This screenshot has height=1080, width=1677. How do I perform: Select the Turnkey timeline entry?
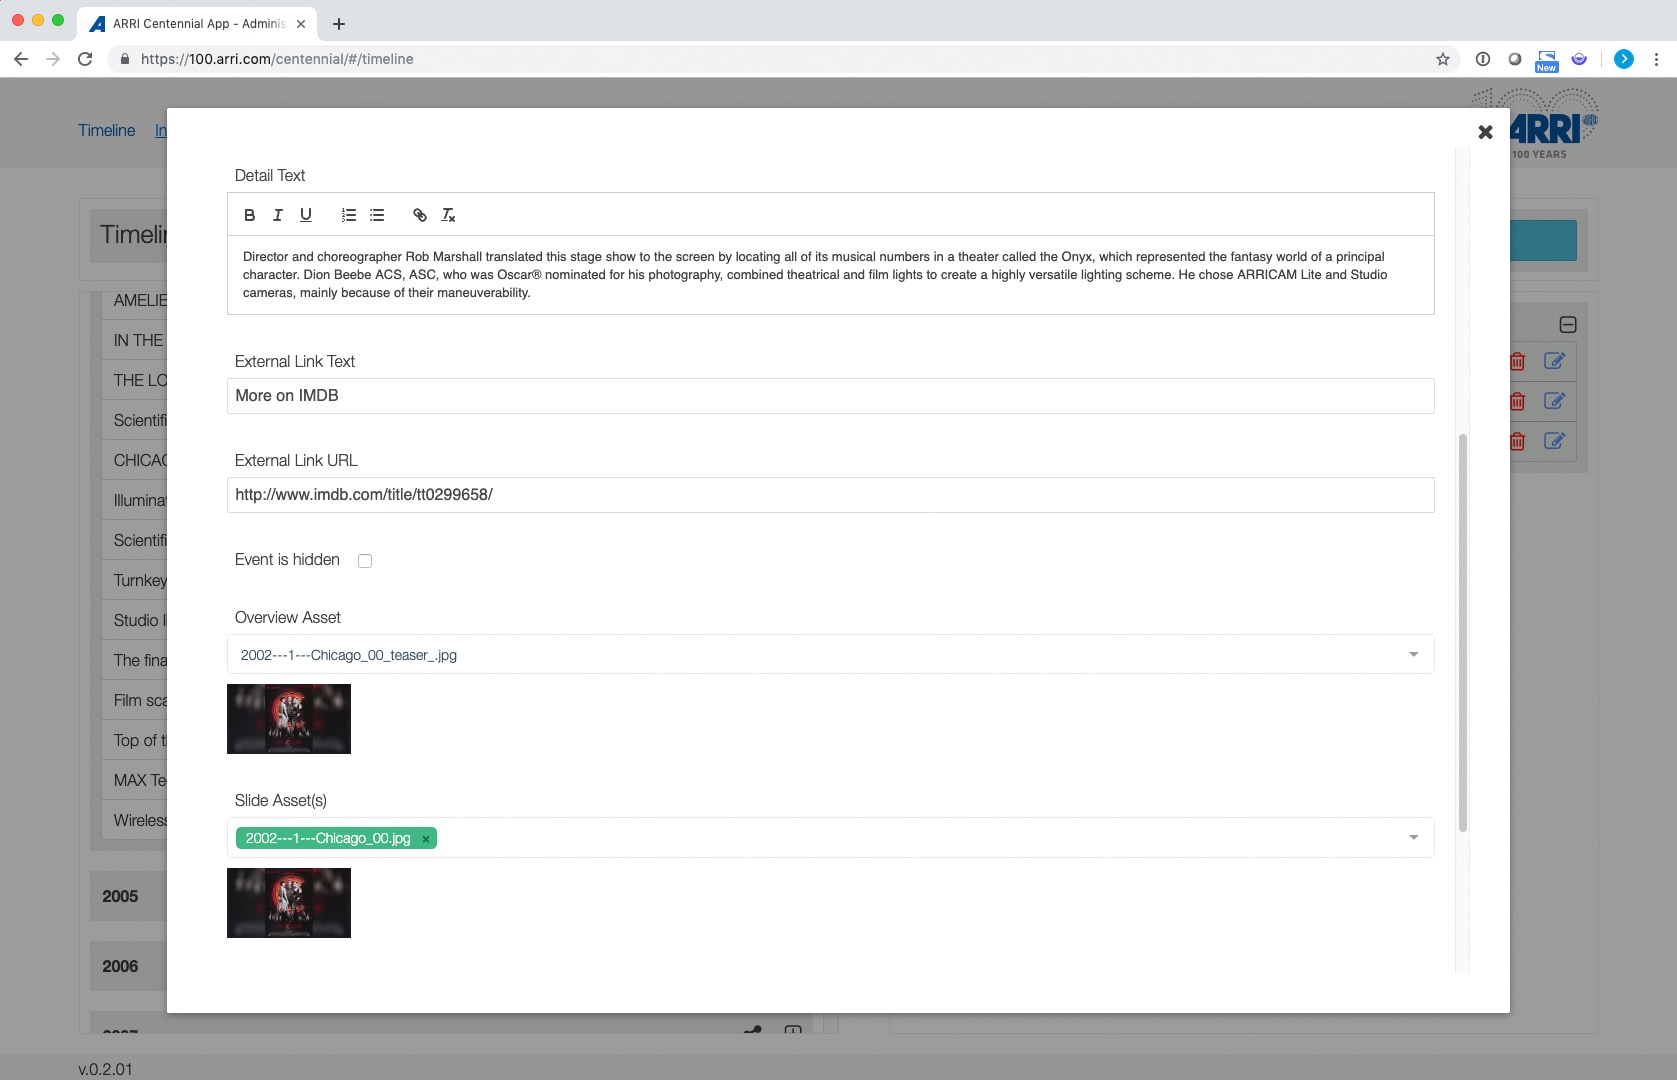click(x=135, y=580)
